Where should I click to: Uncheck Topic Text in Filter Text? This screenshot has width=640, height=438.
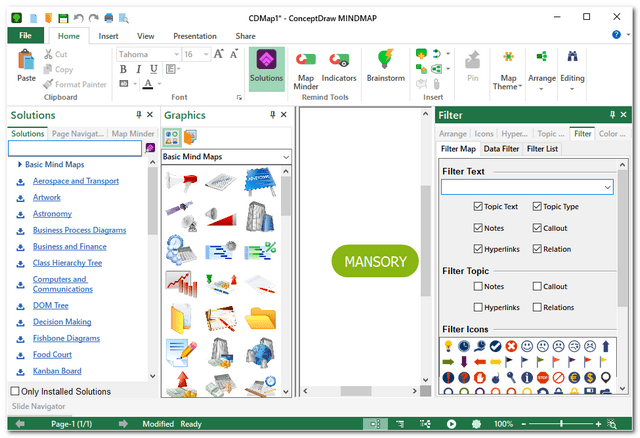coord(478,206)
